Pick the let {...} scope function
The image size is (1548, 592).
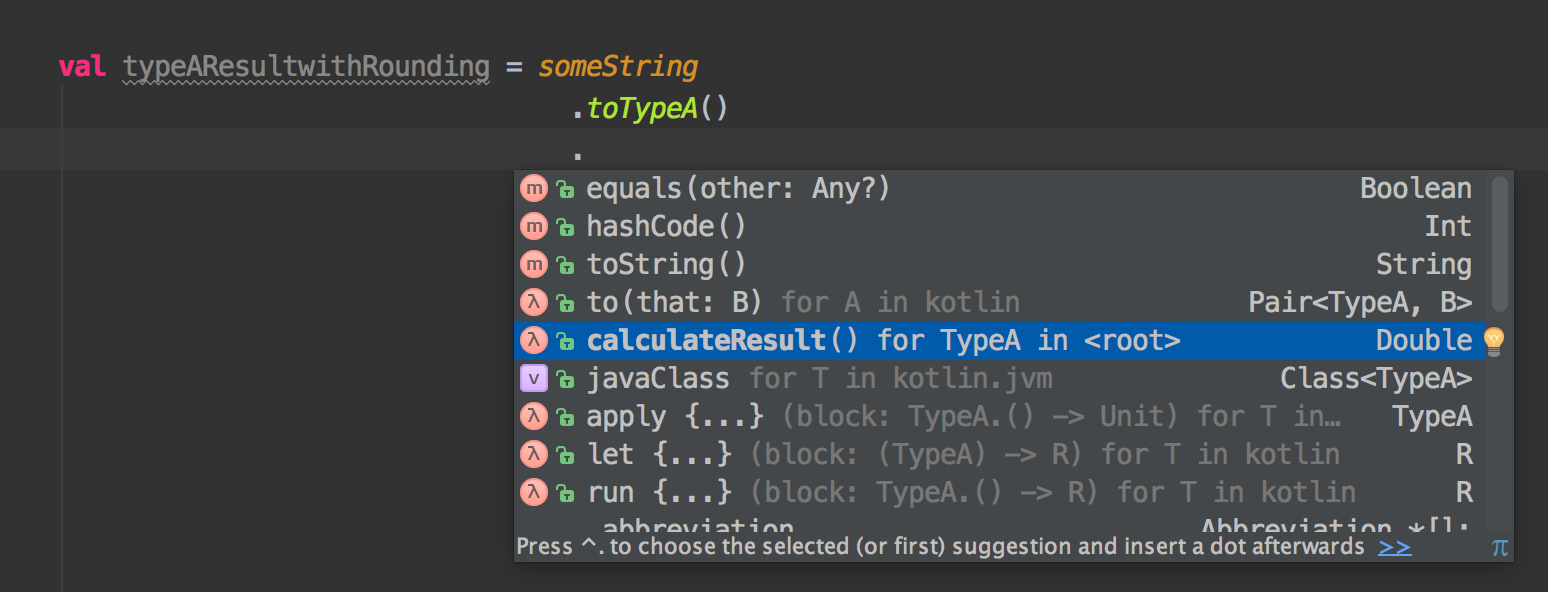point(659,454)
